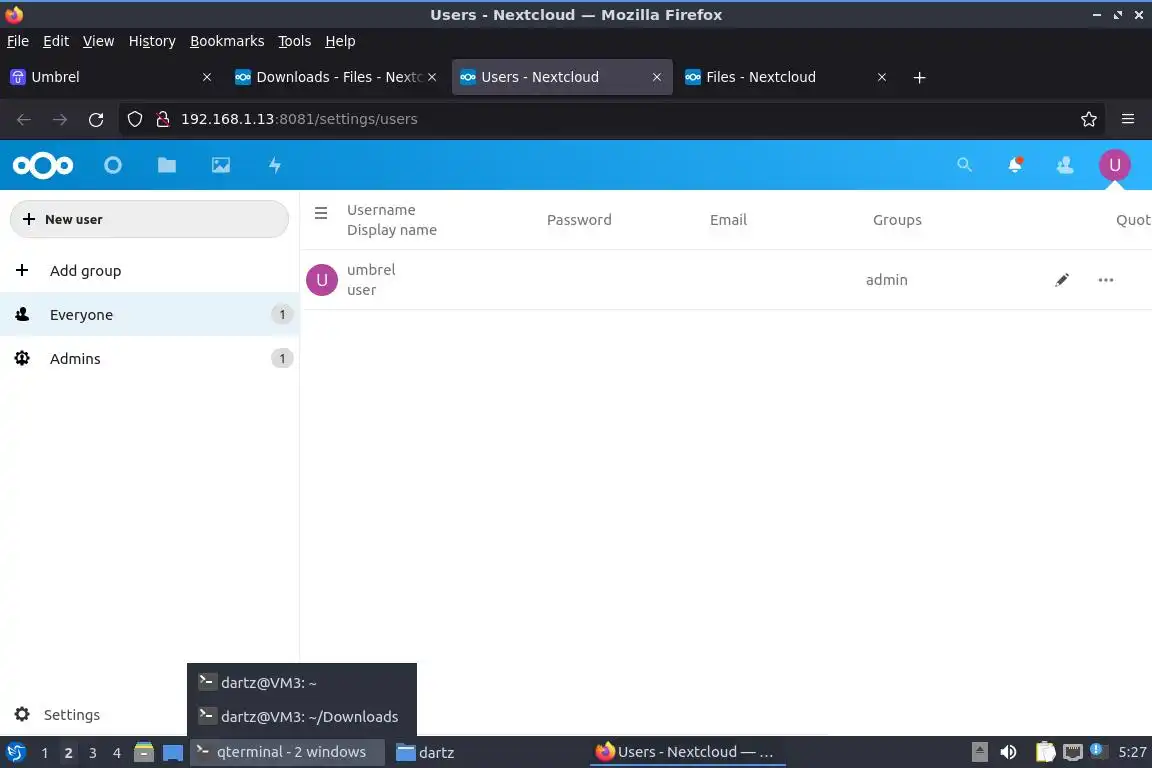This screenshot has width=1152, height=768.
Task: Switch to the Umbrel tab
Action: (112, 77)
